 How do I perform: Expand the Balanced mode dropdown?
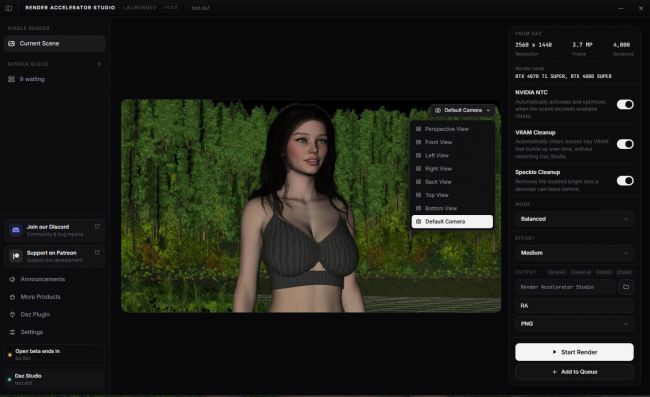574,219
